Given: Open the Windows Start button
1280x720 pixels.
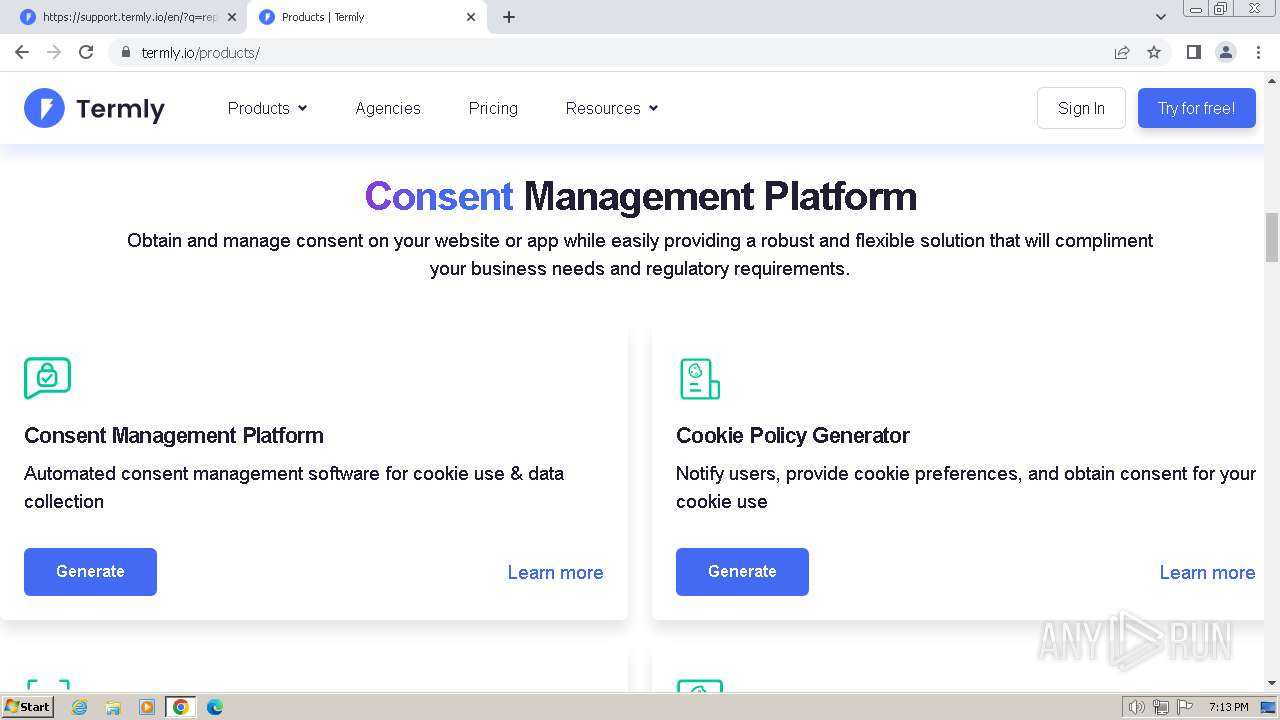Looking at the screenshot, I should [28, 707].
